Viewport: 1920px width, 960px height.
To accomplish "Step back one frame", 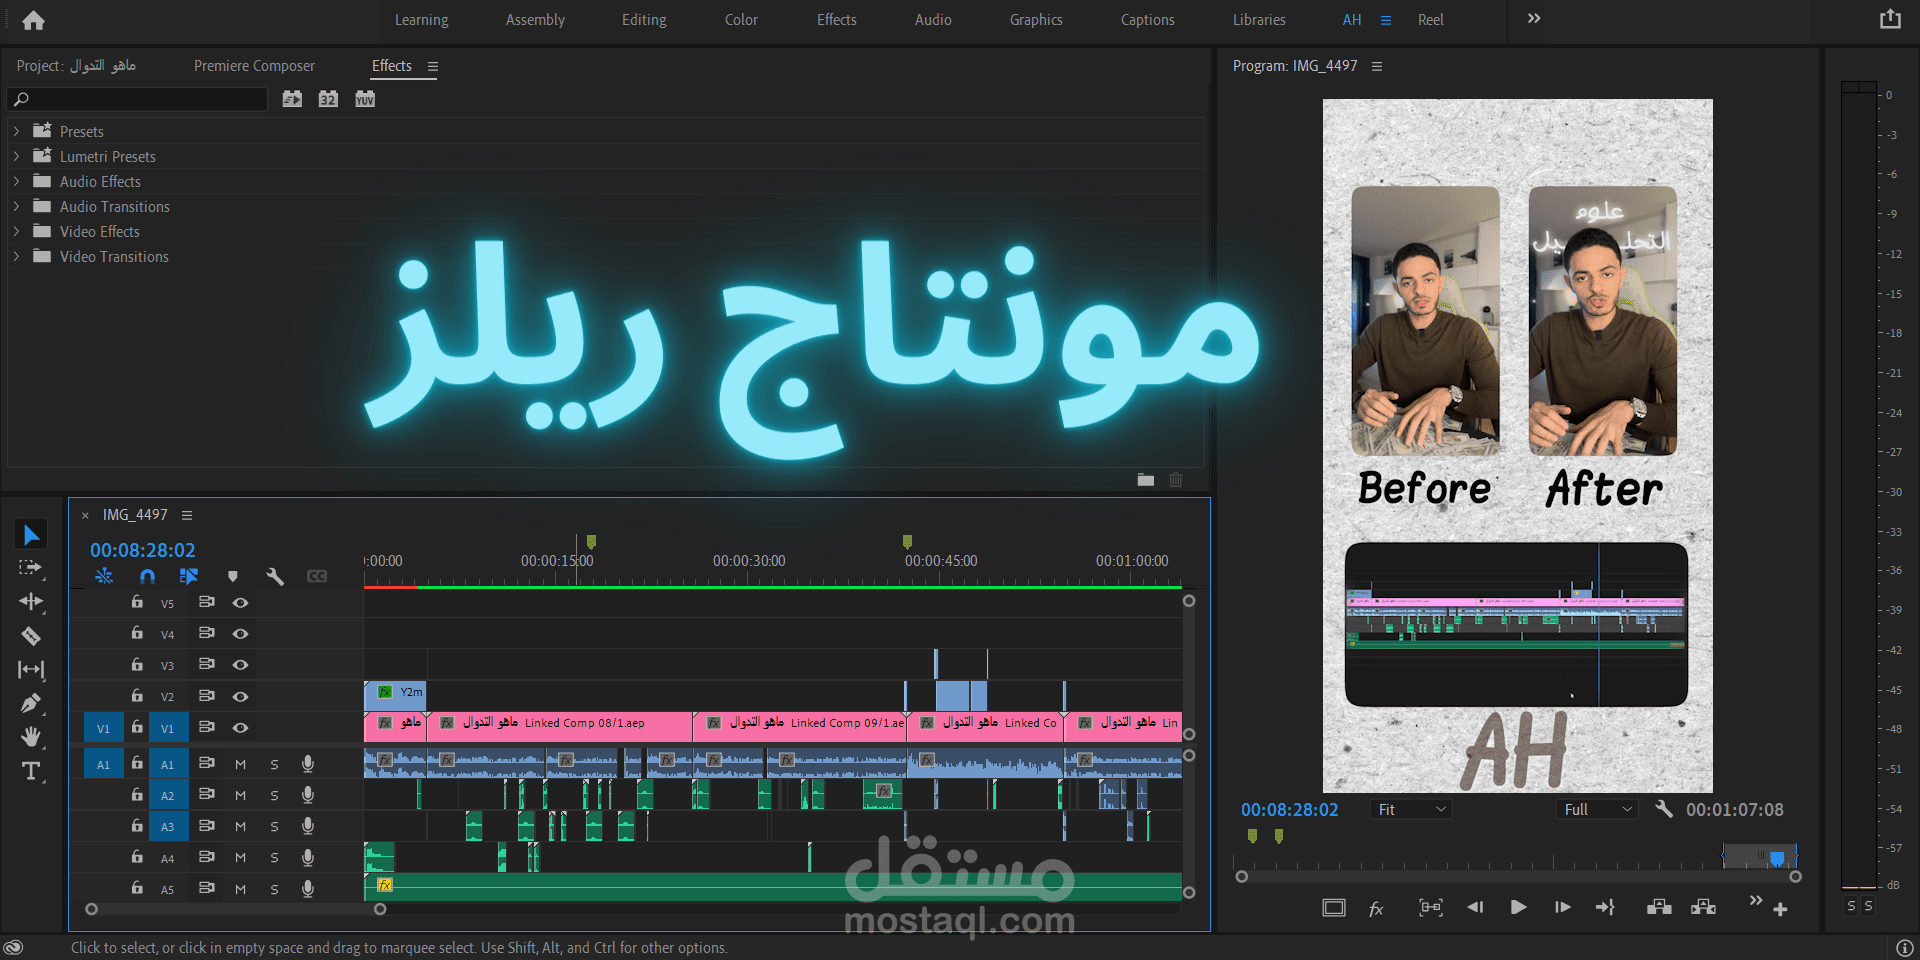I will point(1475,907).
